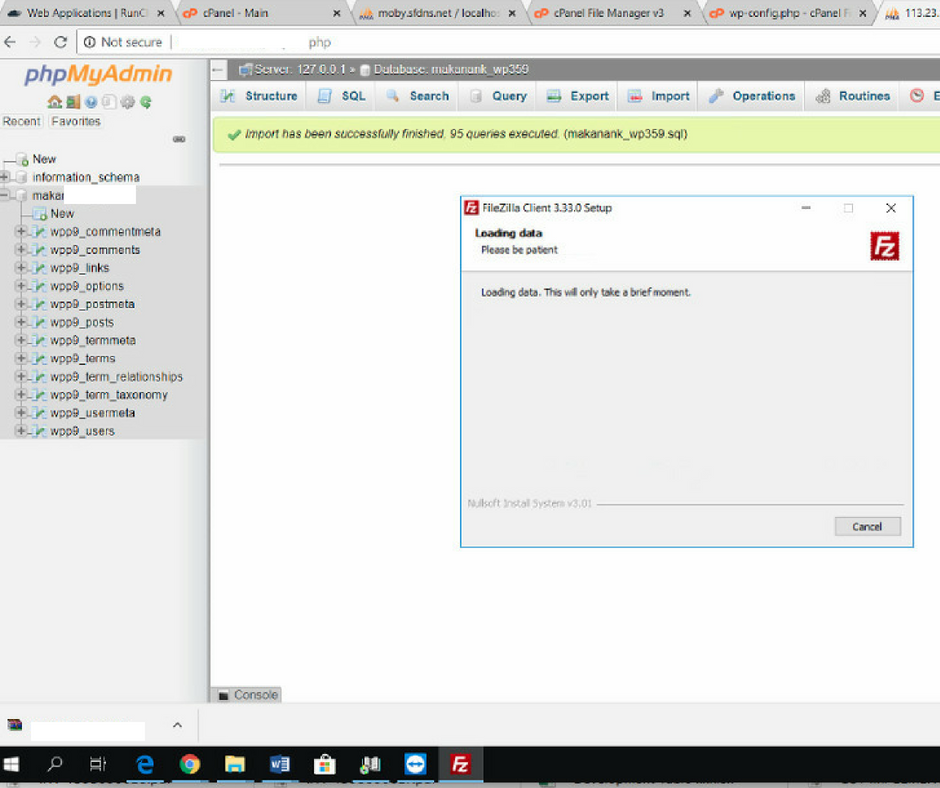Image resolution: width=940 pixels, height=788 pixels.
Task: Show Recent tables list
Action: (22, 121)
